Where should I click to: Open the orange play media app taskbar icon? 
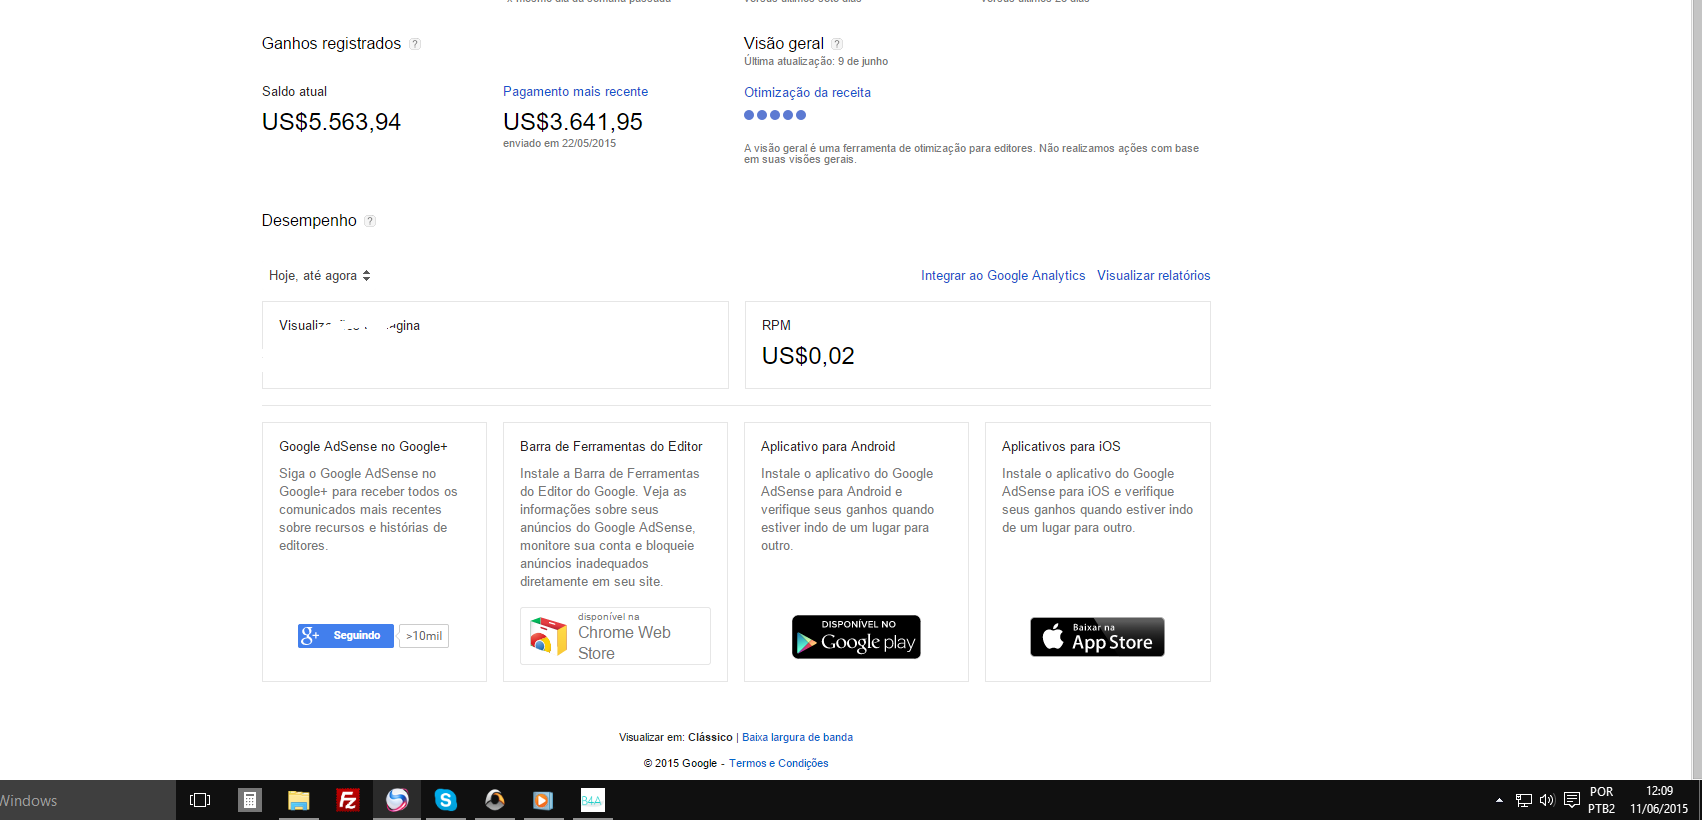point(543,800)
